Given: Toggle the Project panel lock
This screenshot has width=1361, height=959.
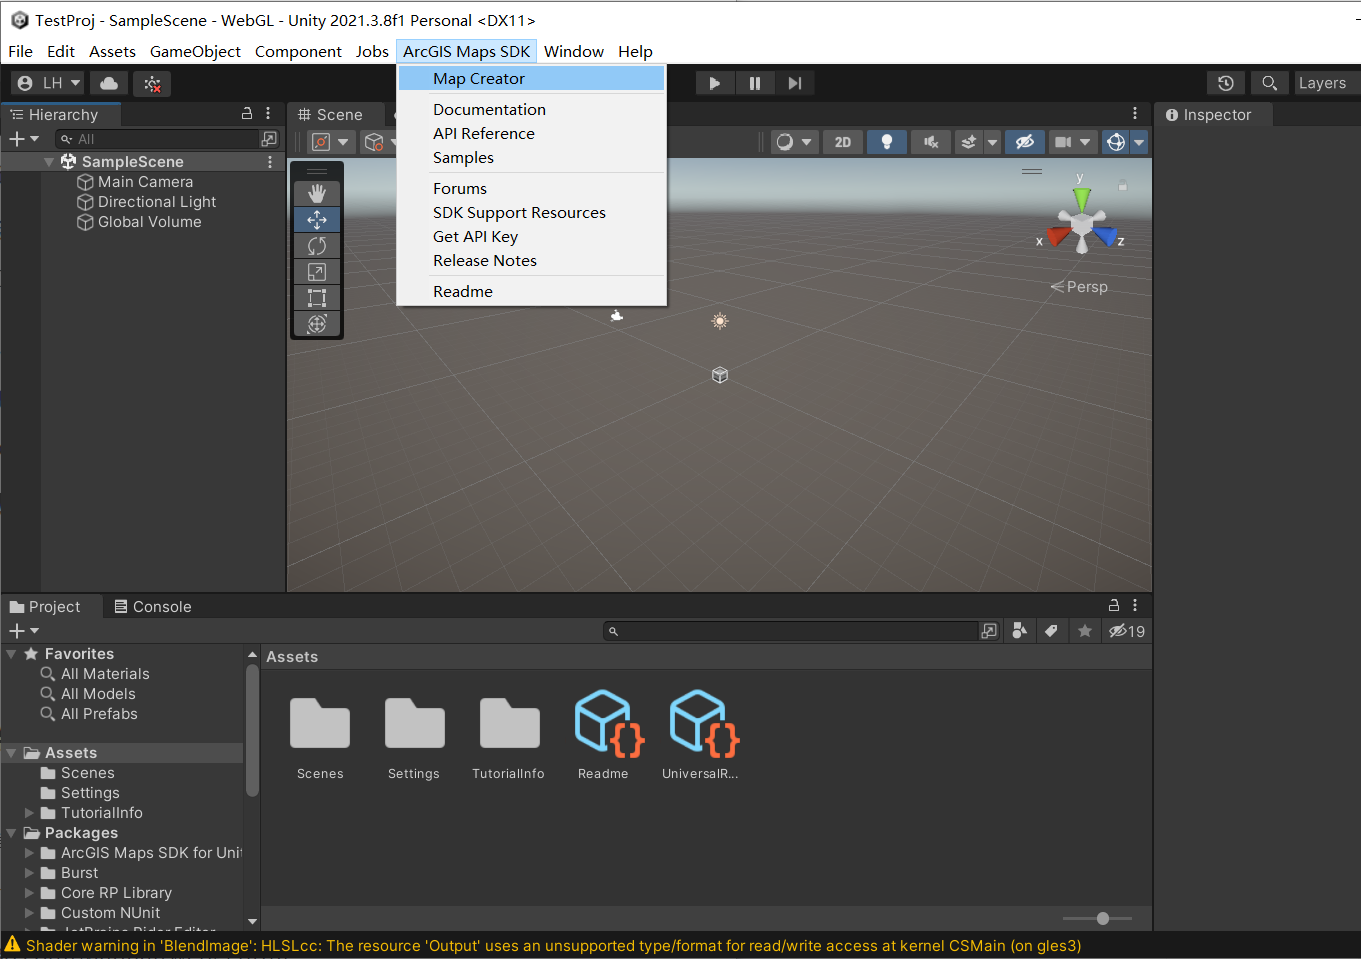Looking at the screenshot, I should [x=1114, y=605].
